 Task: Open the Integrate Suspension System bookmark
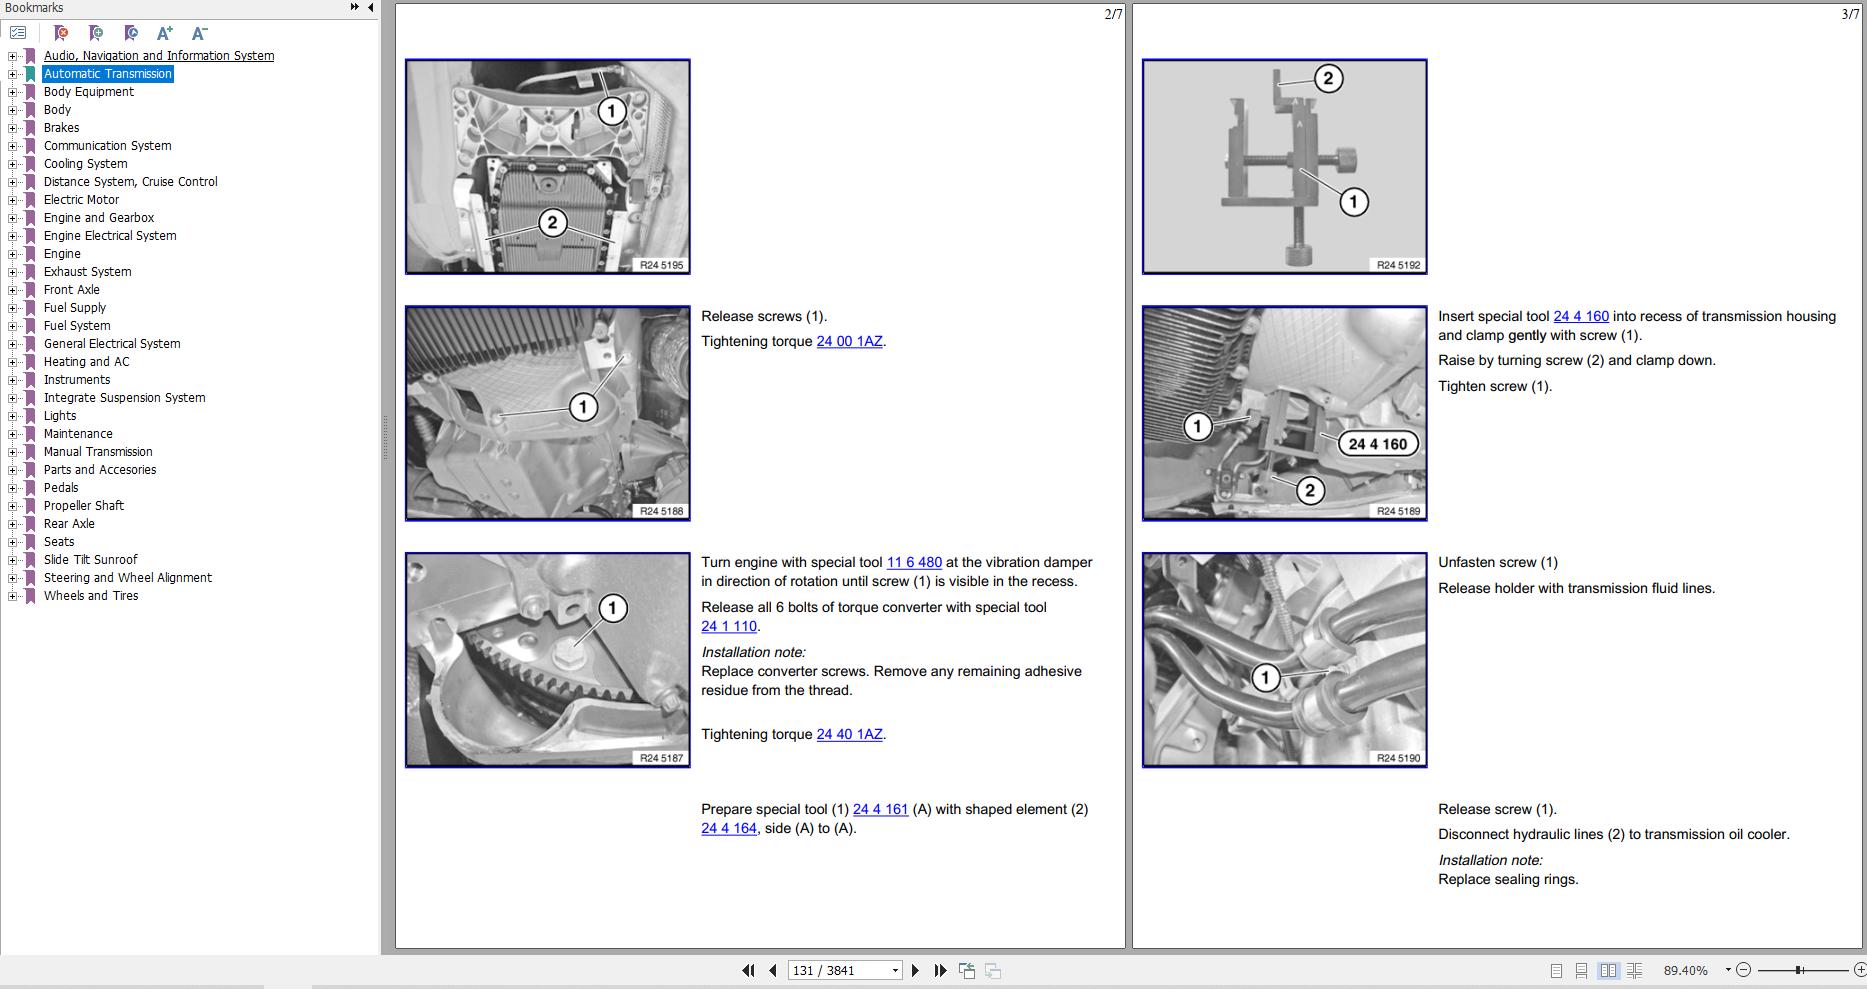(124, 398)
